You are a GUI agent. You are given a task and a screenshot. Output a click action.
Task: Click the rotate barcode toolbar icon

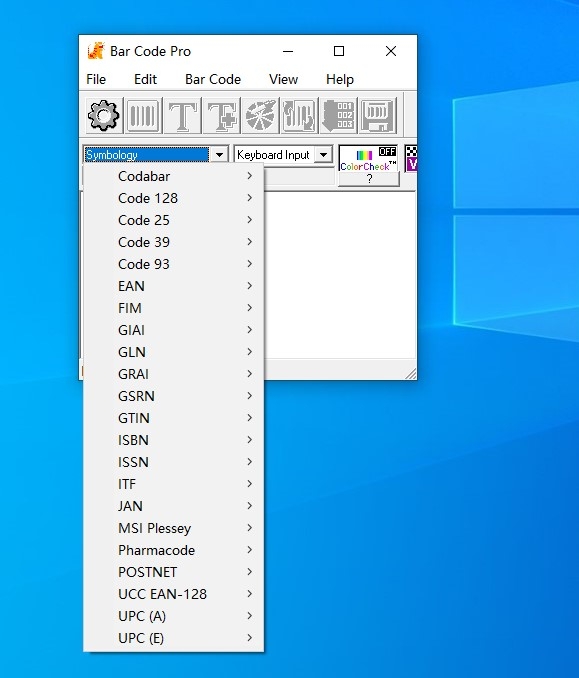click(x=299, y=115)
